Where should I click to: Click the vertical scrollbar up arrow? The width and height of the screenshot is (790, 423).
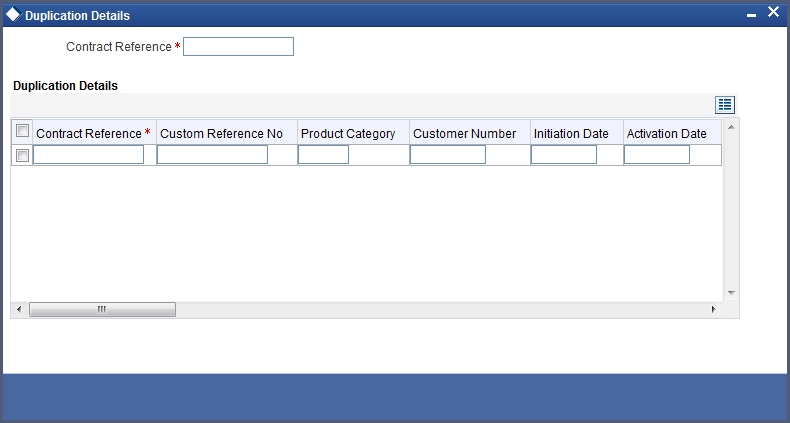731,127
